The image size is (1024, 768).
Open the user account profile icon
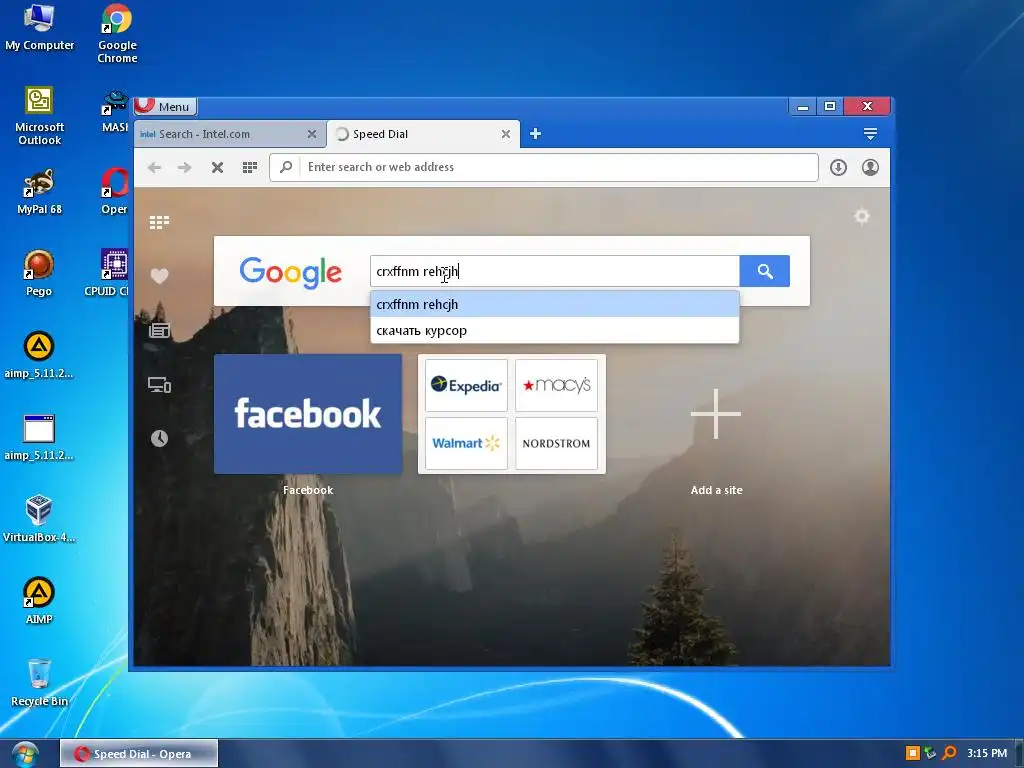[x=870, y=167]
